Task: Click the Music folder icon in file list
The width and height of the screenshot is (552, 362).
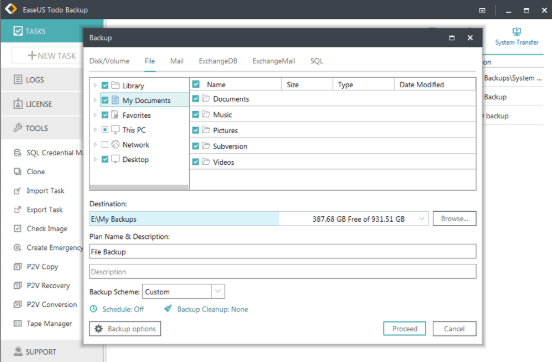Action: coord(206,114)
